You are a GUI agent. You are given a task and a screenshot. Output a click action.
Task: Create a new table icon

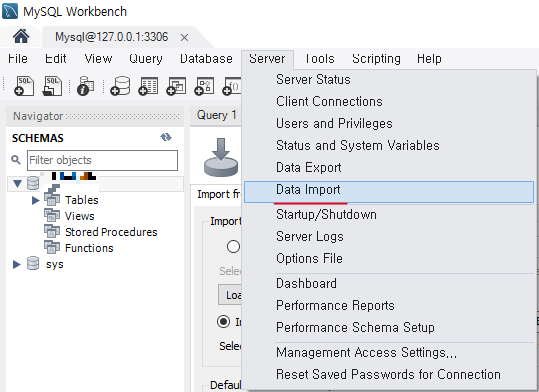click(x=148, y=86)
